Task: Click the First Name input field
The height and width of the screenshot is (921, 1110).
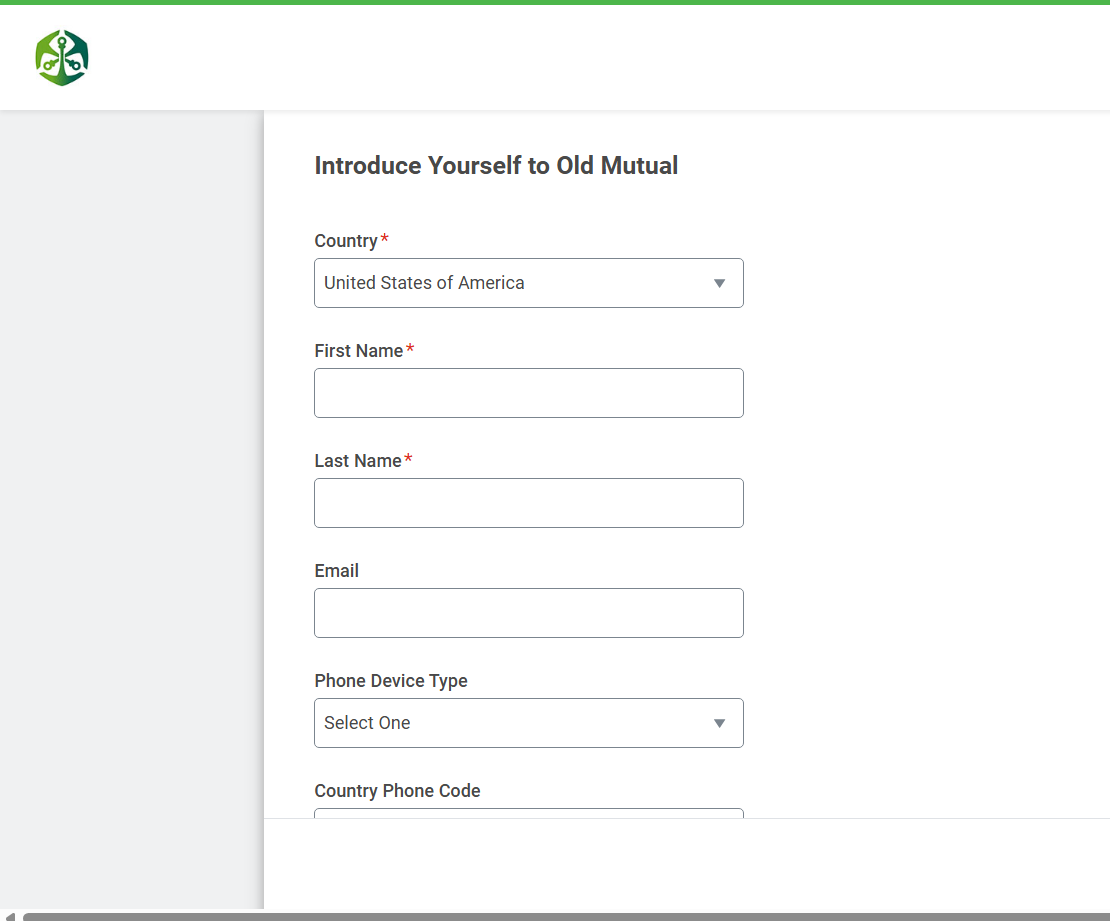Action: click(x=529, y=393)
